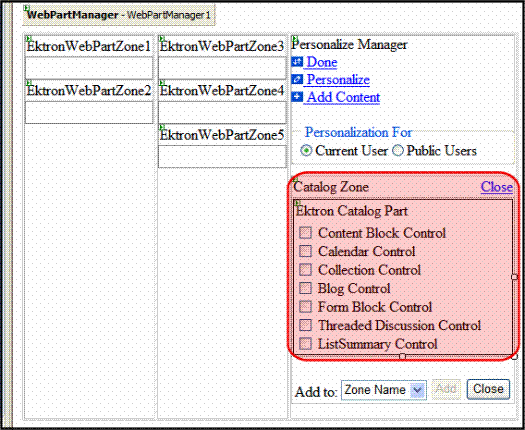525x430 pixels.
Task: Click the green smart-tag arrow on Catalog Zone
Action: click(295, 180)
